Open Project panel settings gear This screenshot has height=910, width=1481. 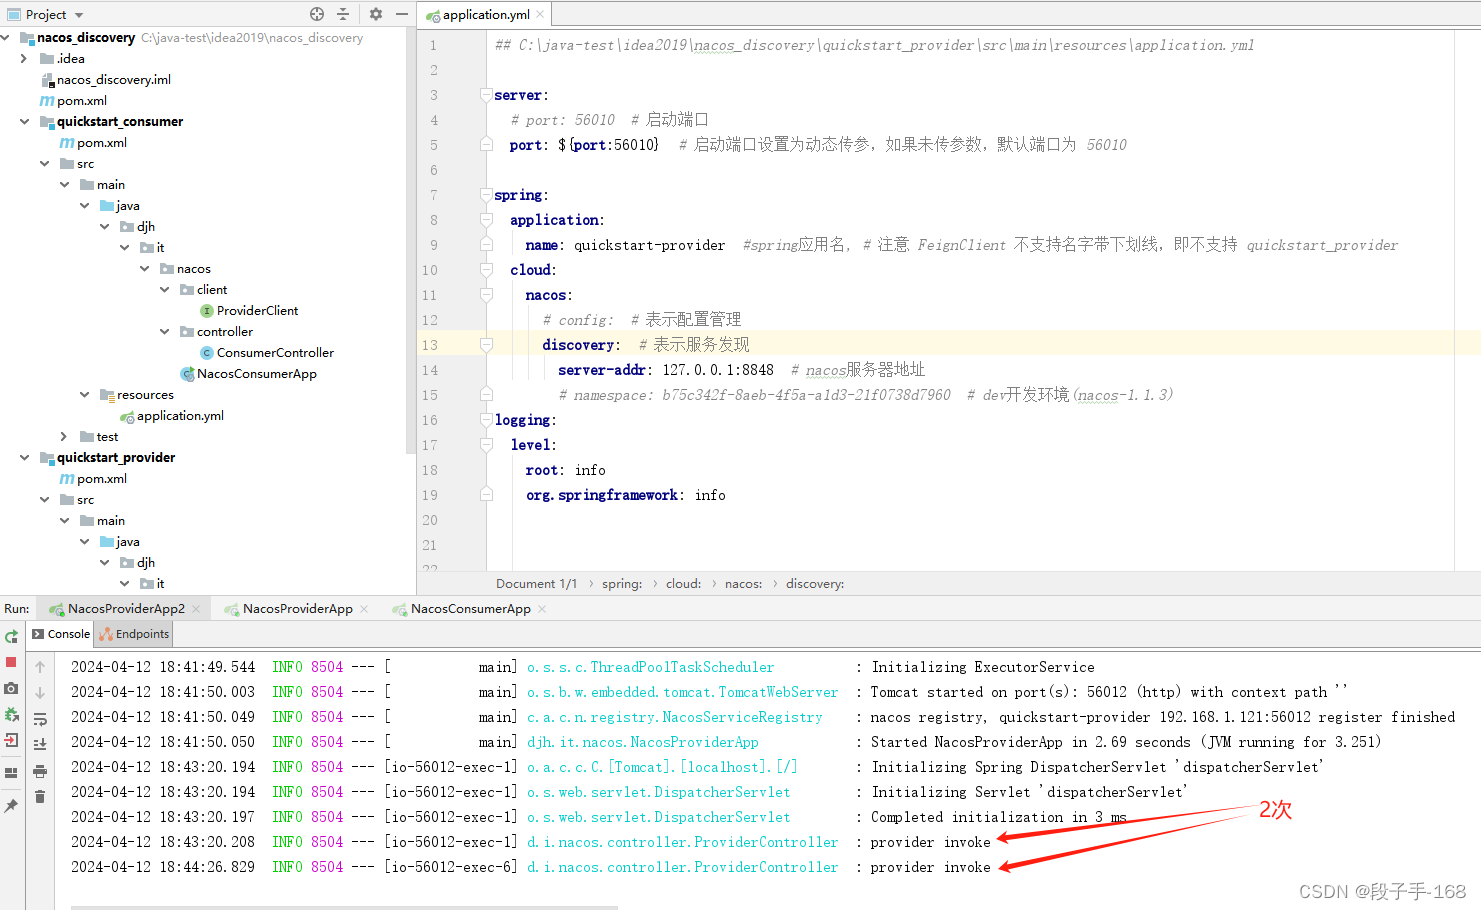click(376, 14)
